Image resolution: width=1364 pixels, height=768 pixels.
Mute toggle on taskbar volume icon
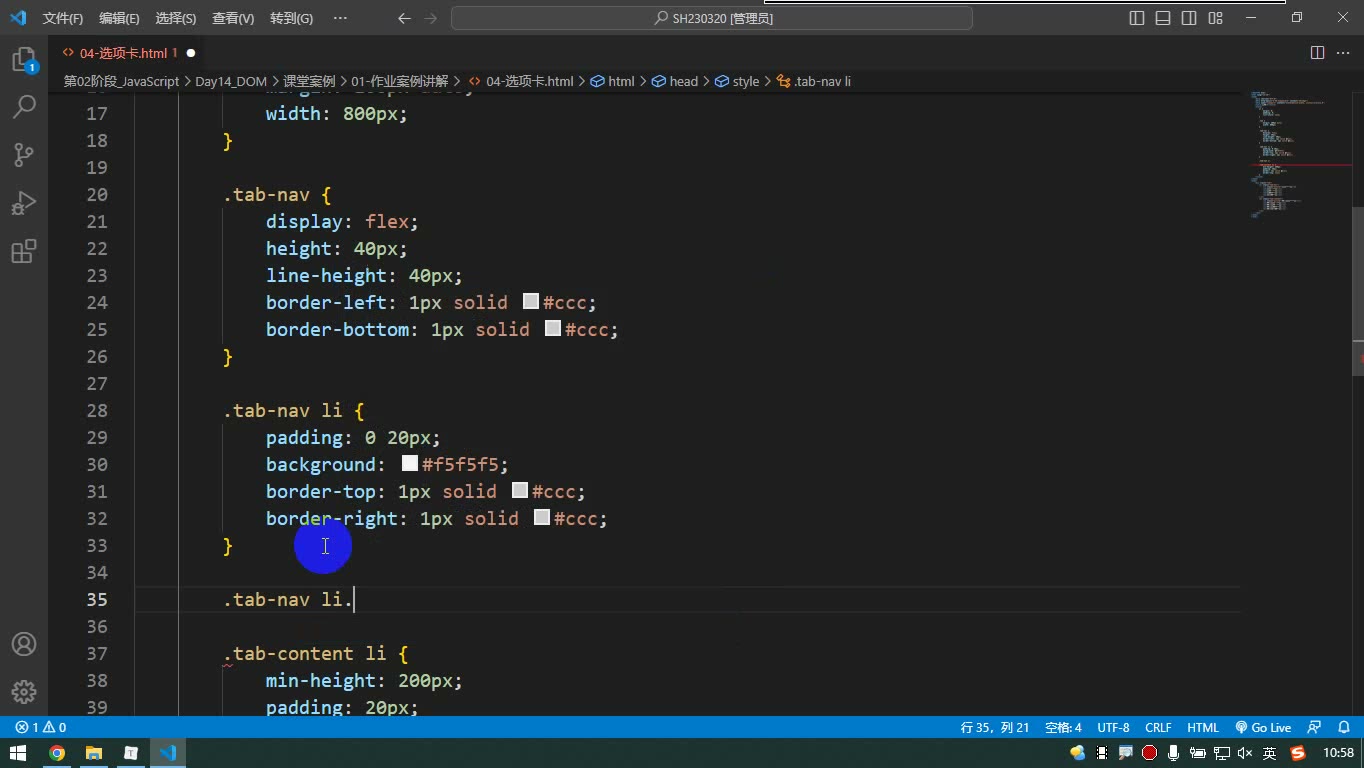point(1245,753)
